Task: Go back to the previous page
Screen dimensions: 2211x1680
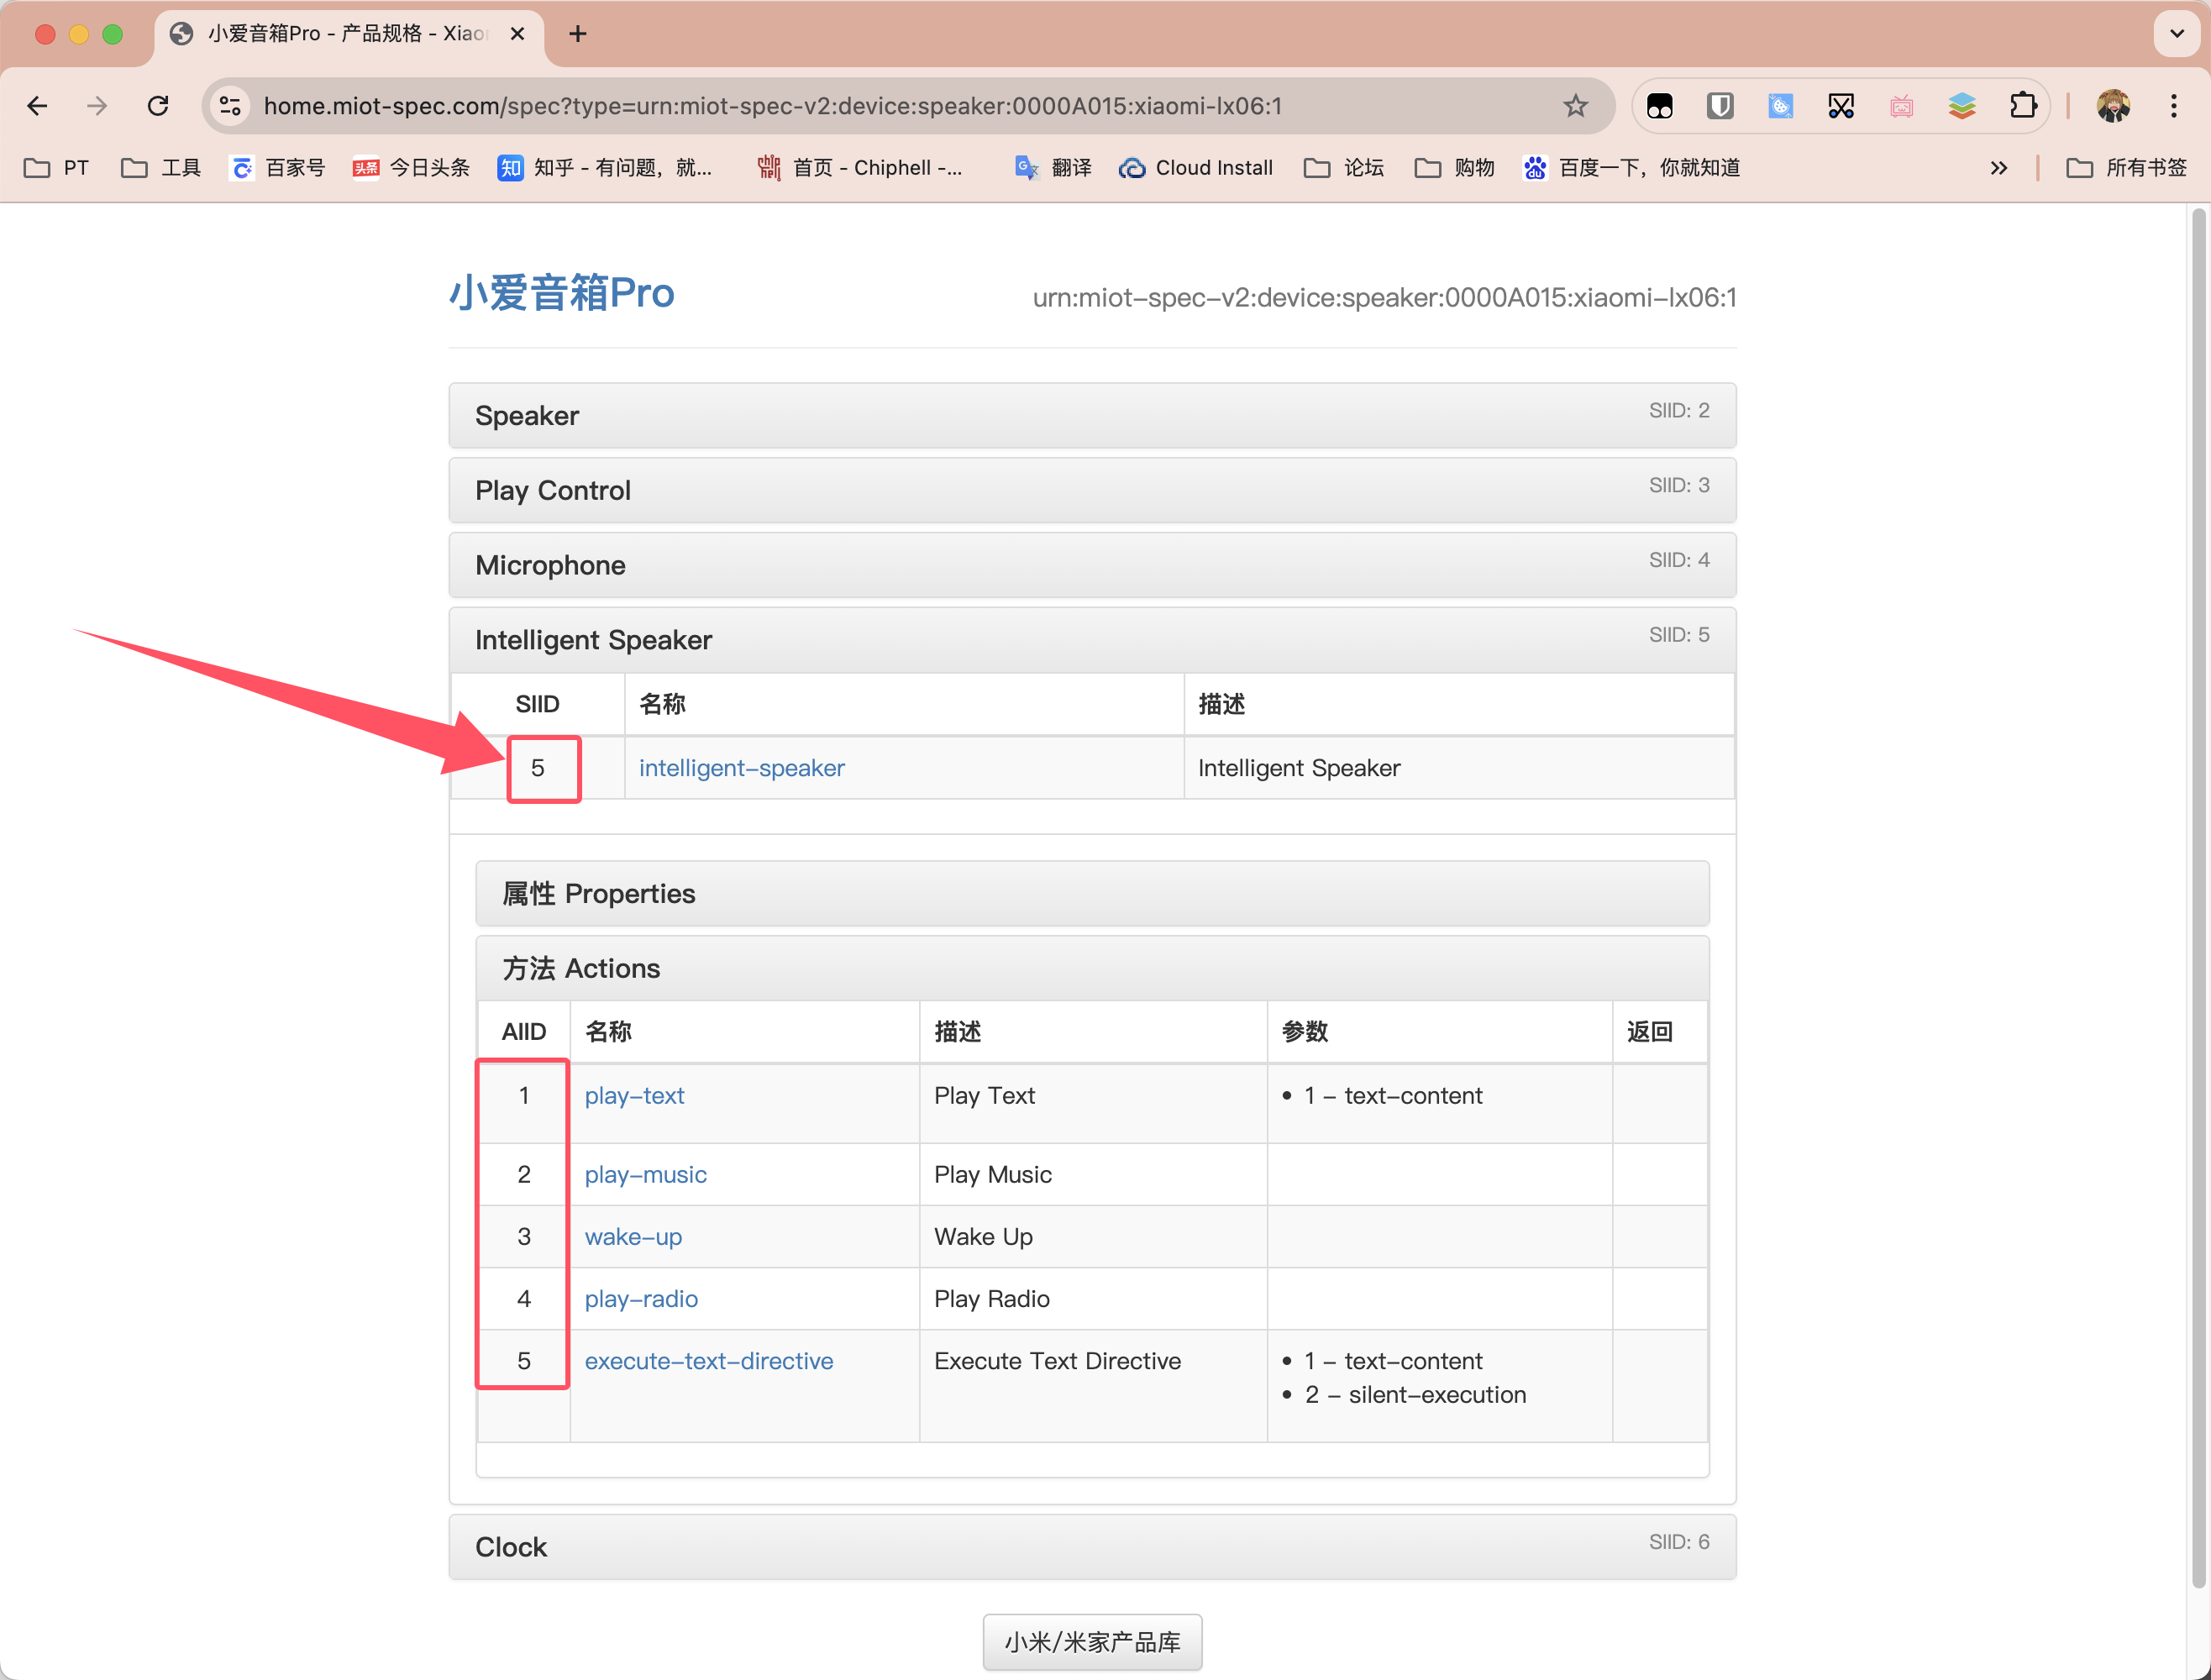Action: click(38, 106)
